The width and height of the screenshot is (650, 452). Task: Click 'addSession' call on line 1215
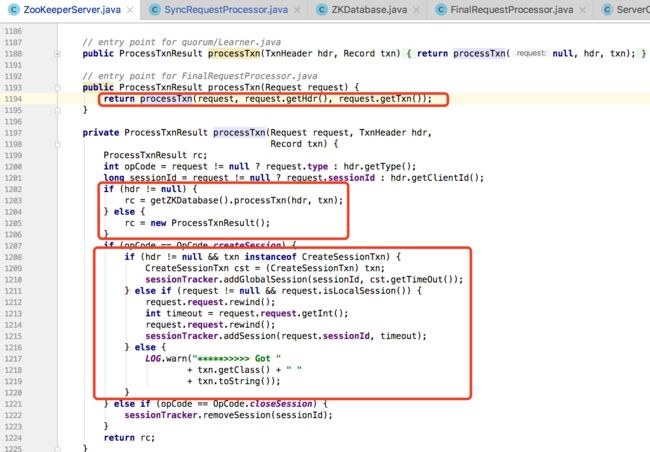coord(249,336)
